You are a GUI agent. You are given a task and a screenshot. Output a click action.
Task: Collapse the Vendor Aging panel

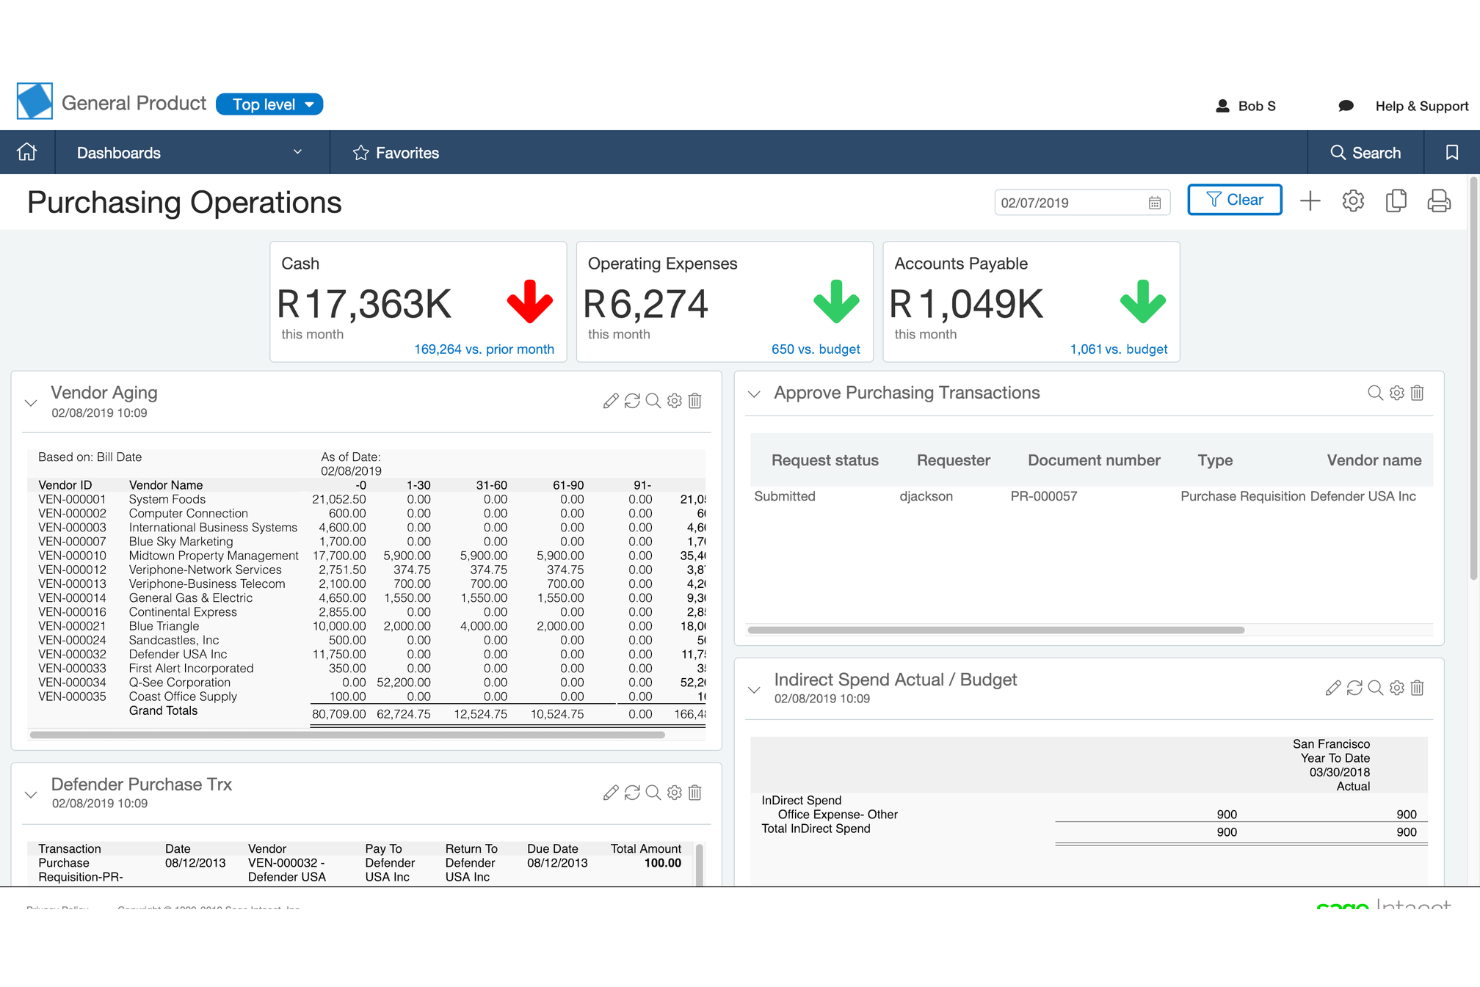pos(30,402)
